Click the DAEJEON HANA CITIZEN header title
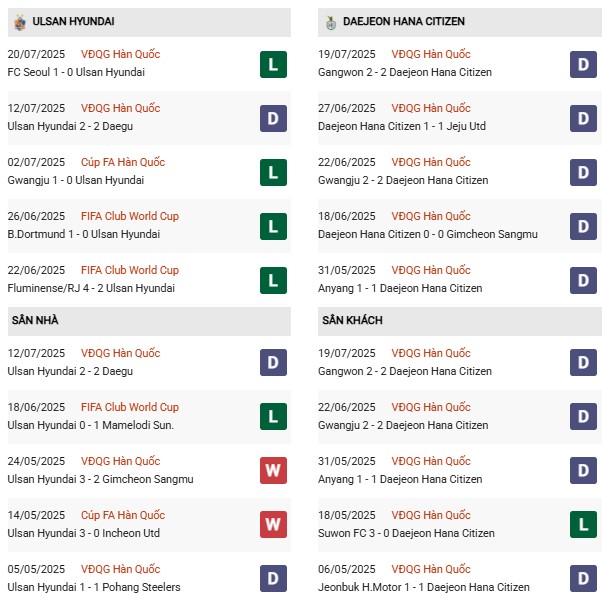This screenshot has width=602, height=600. click(x=403, y=21)
